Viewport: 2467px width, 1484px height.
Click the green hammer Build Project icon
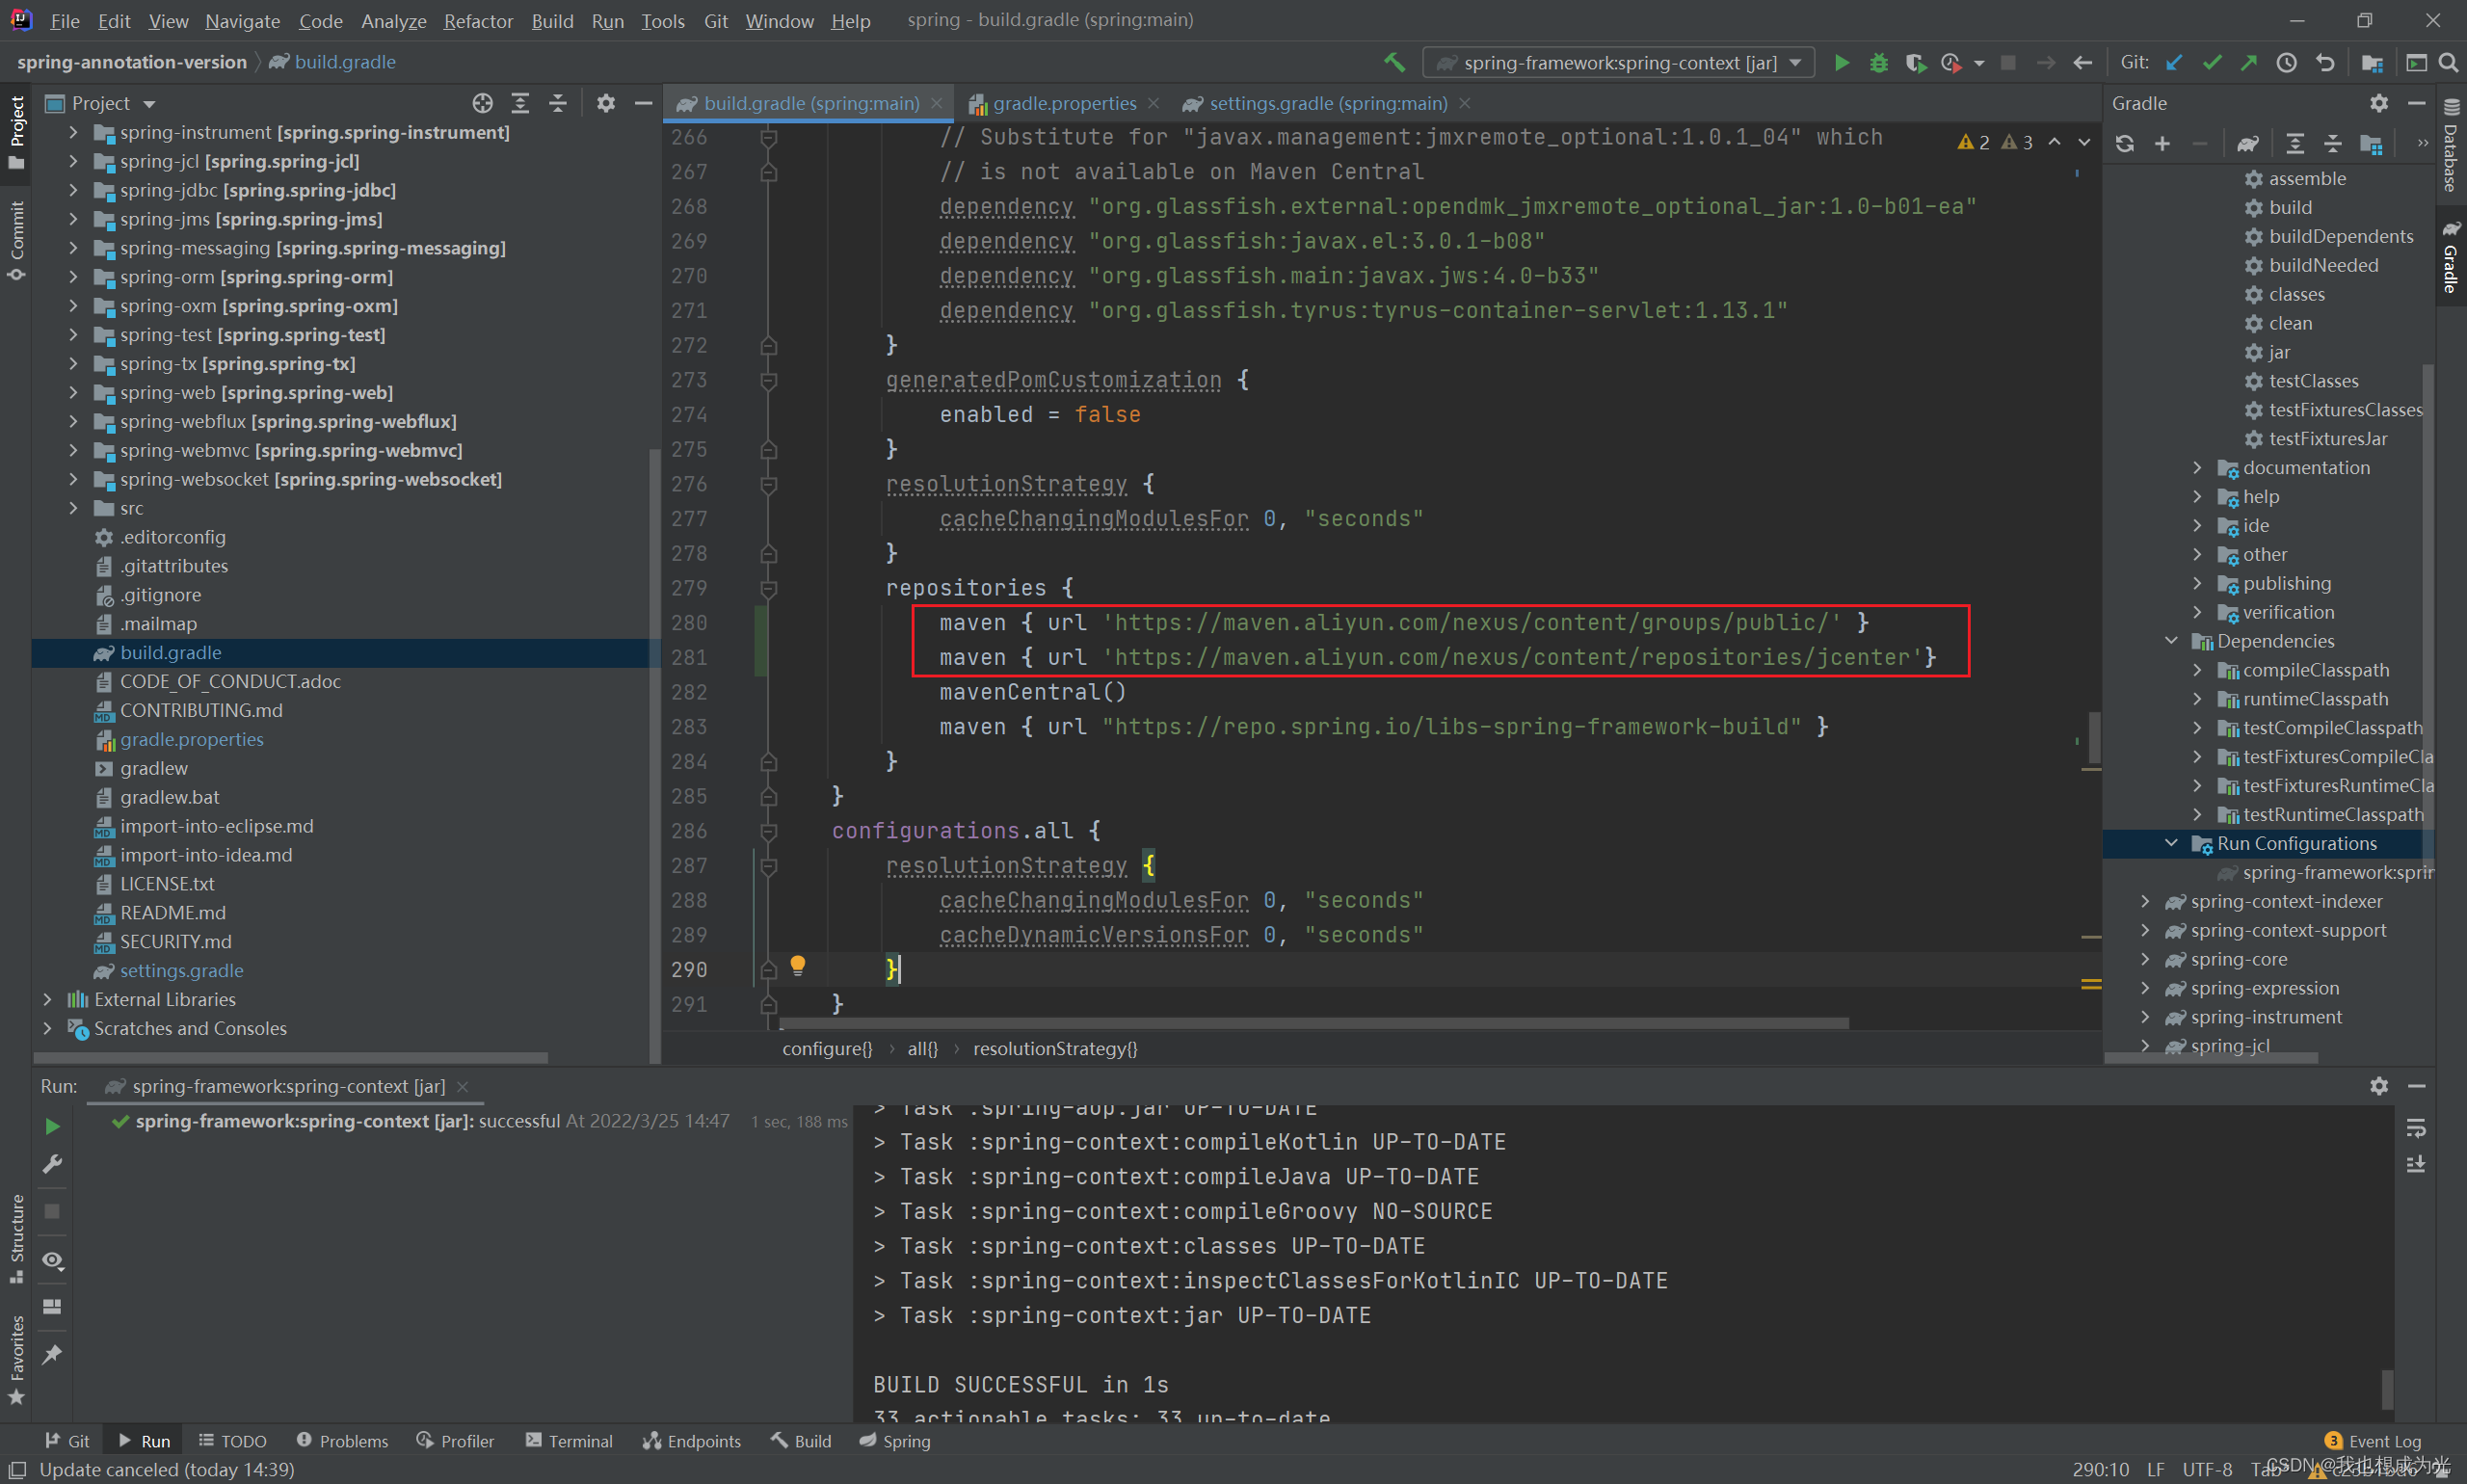click(1394, 62)
